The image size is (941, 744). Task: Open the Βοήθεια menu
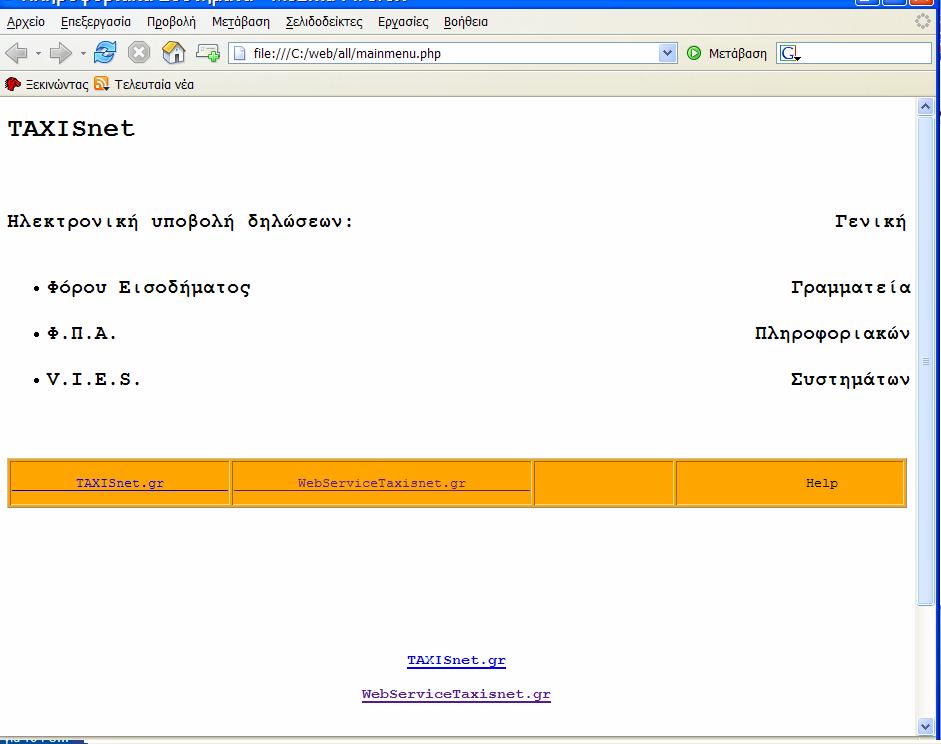[466, 22]
